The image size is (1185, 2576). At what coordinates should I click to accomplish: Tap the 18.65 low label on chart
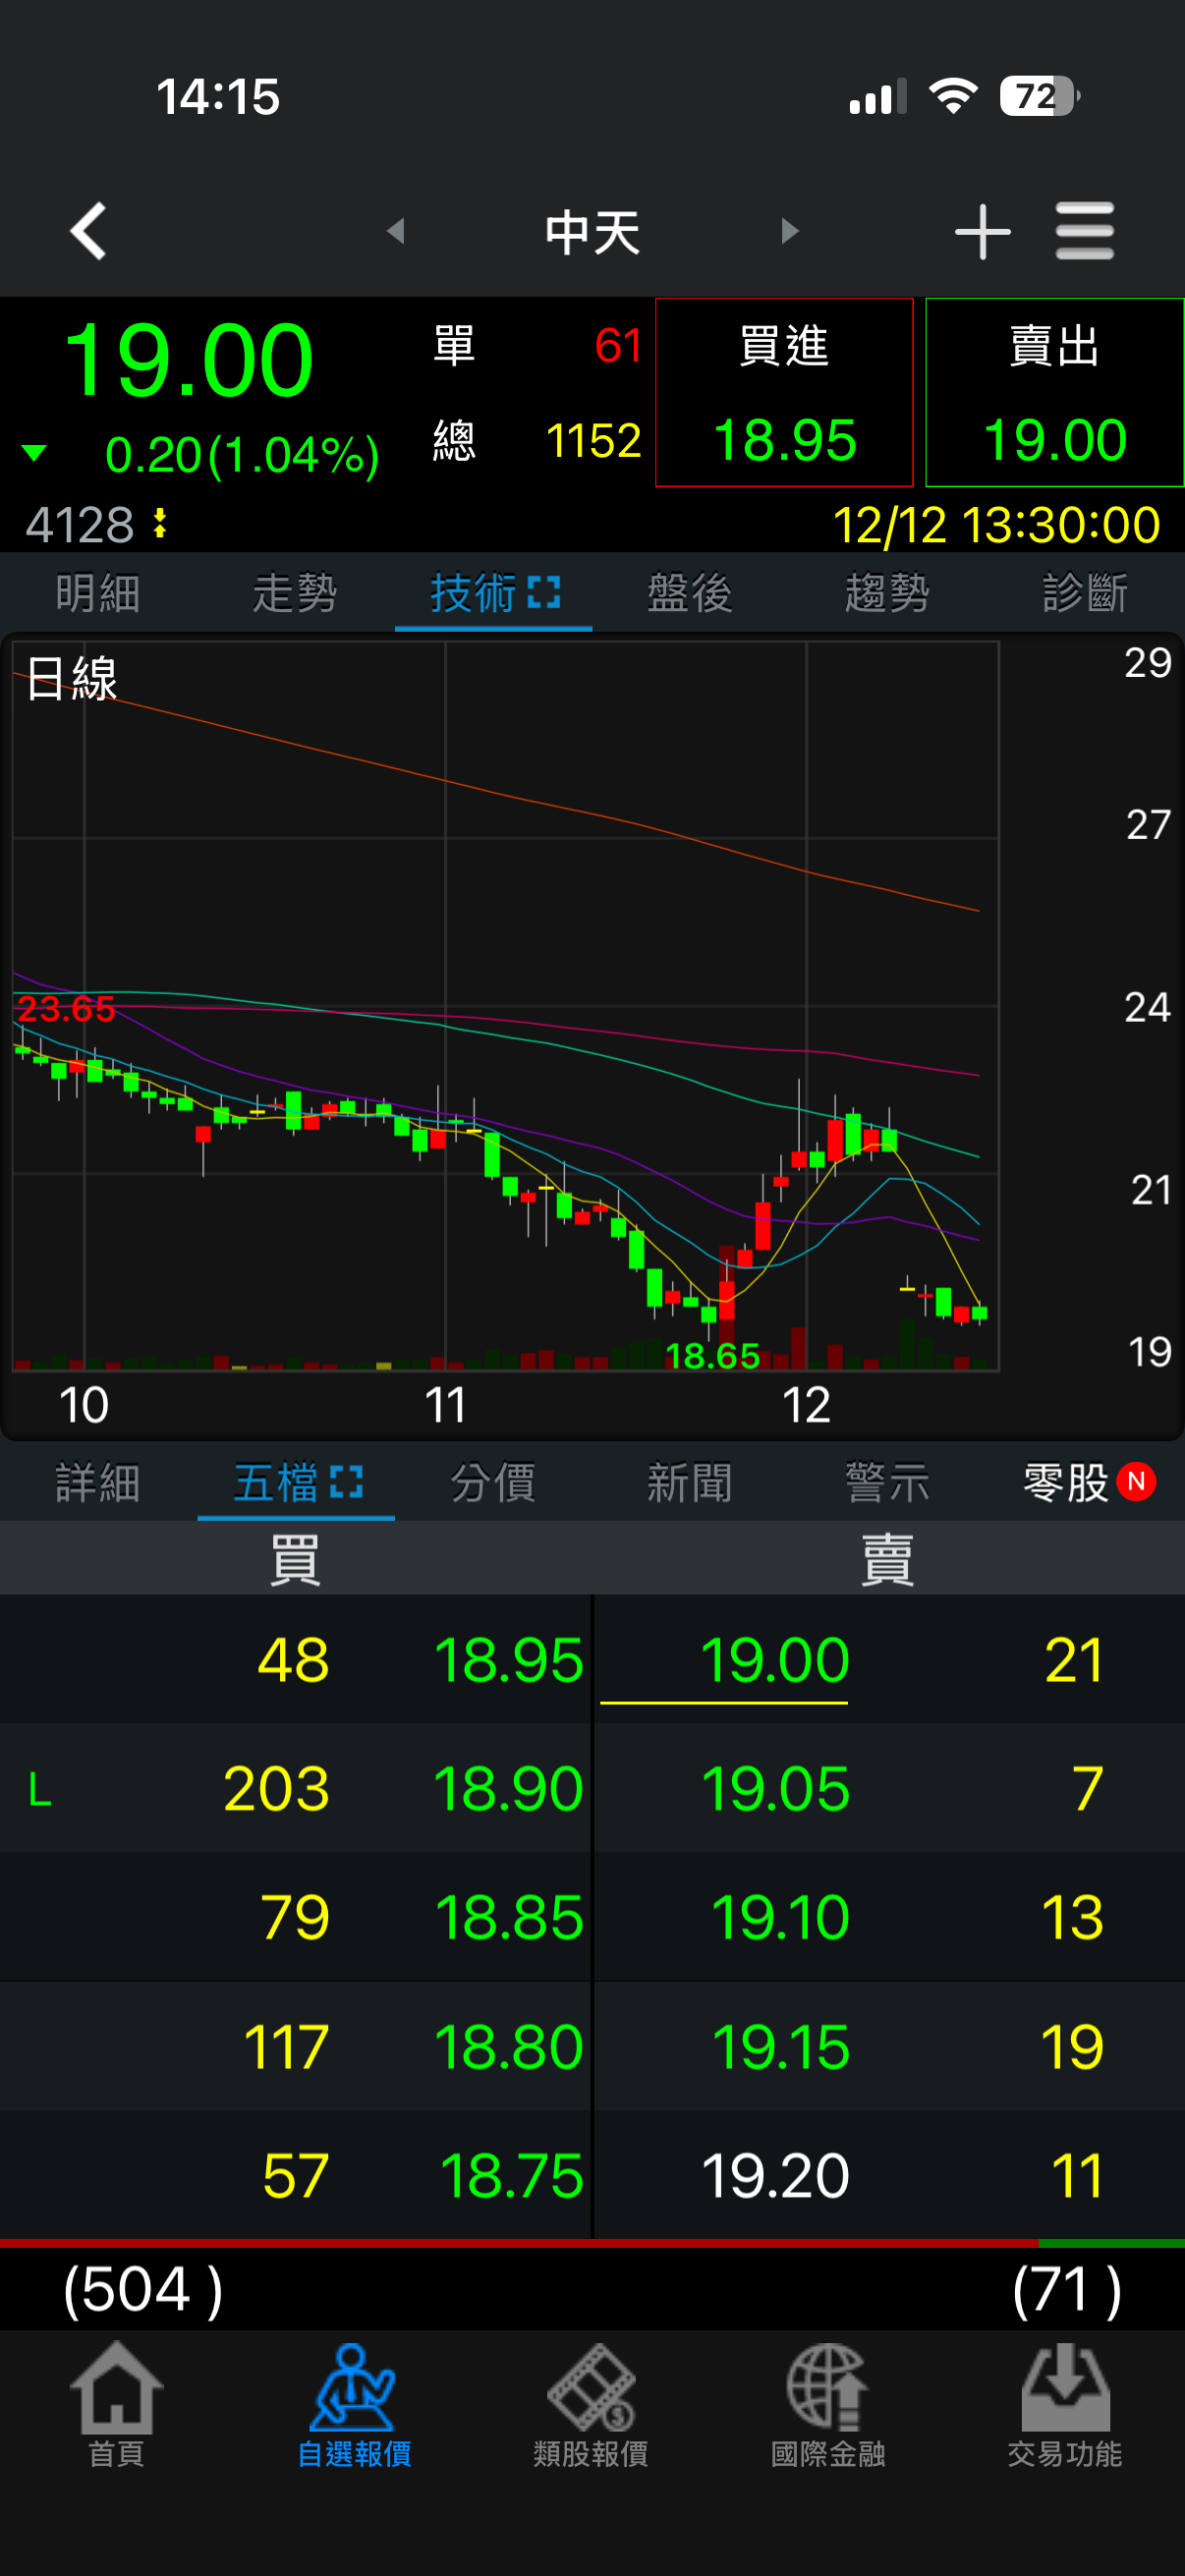tap(712, 1356)
